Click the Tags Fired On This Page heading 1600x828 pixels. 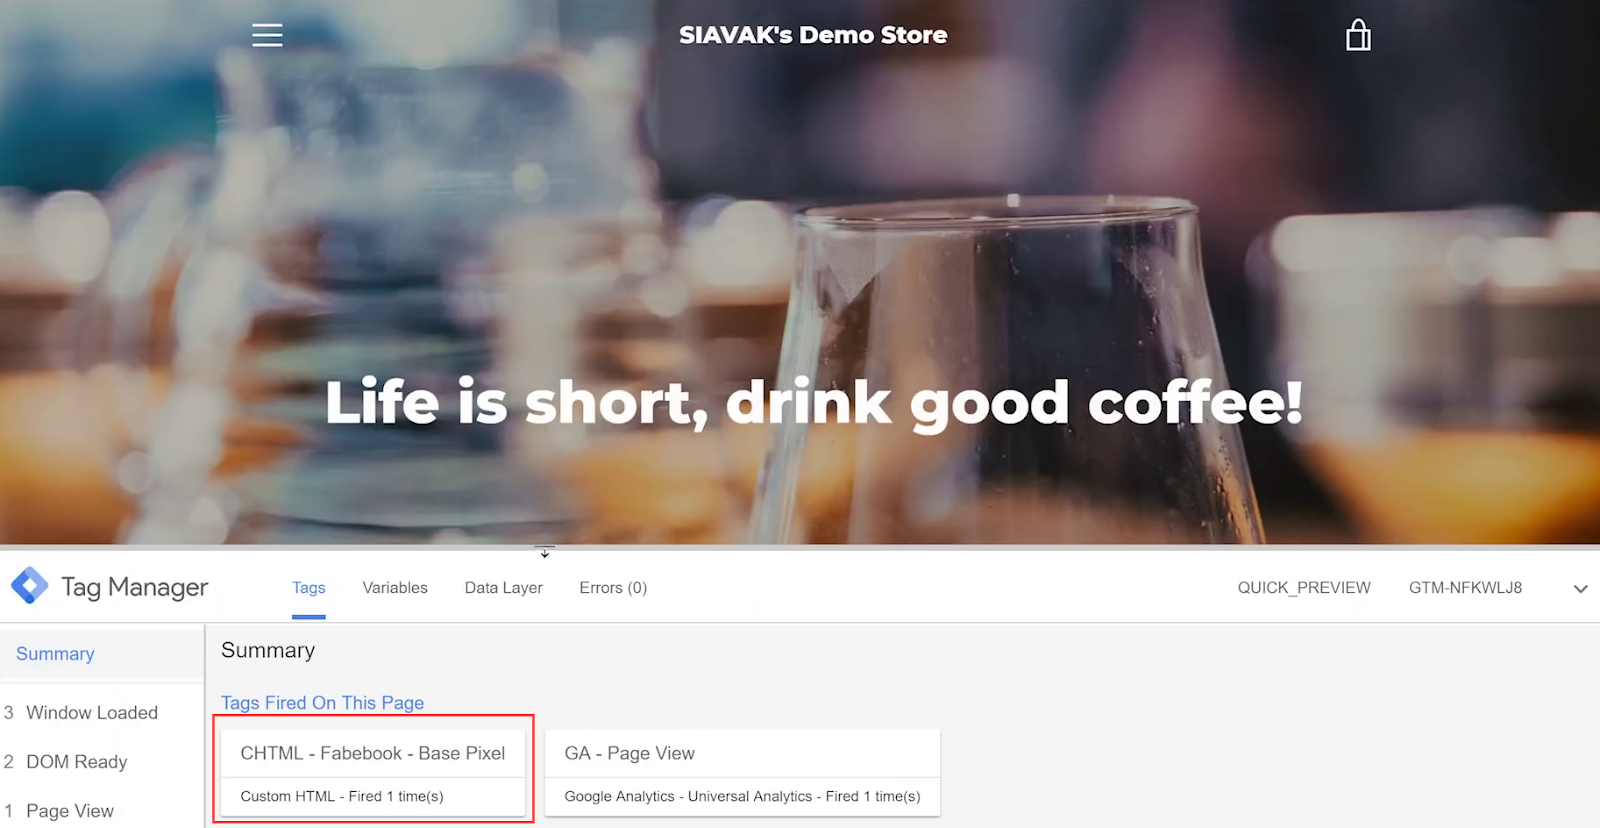pyautogui.click(x=322, y=703)
